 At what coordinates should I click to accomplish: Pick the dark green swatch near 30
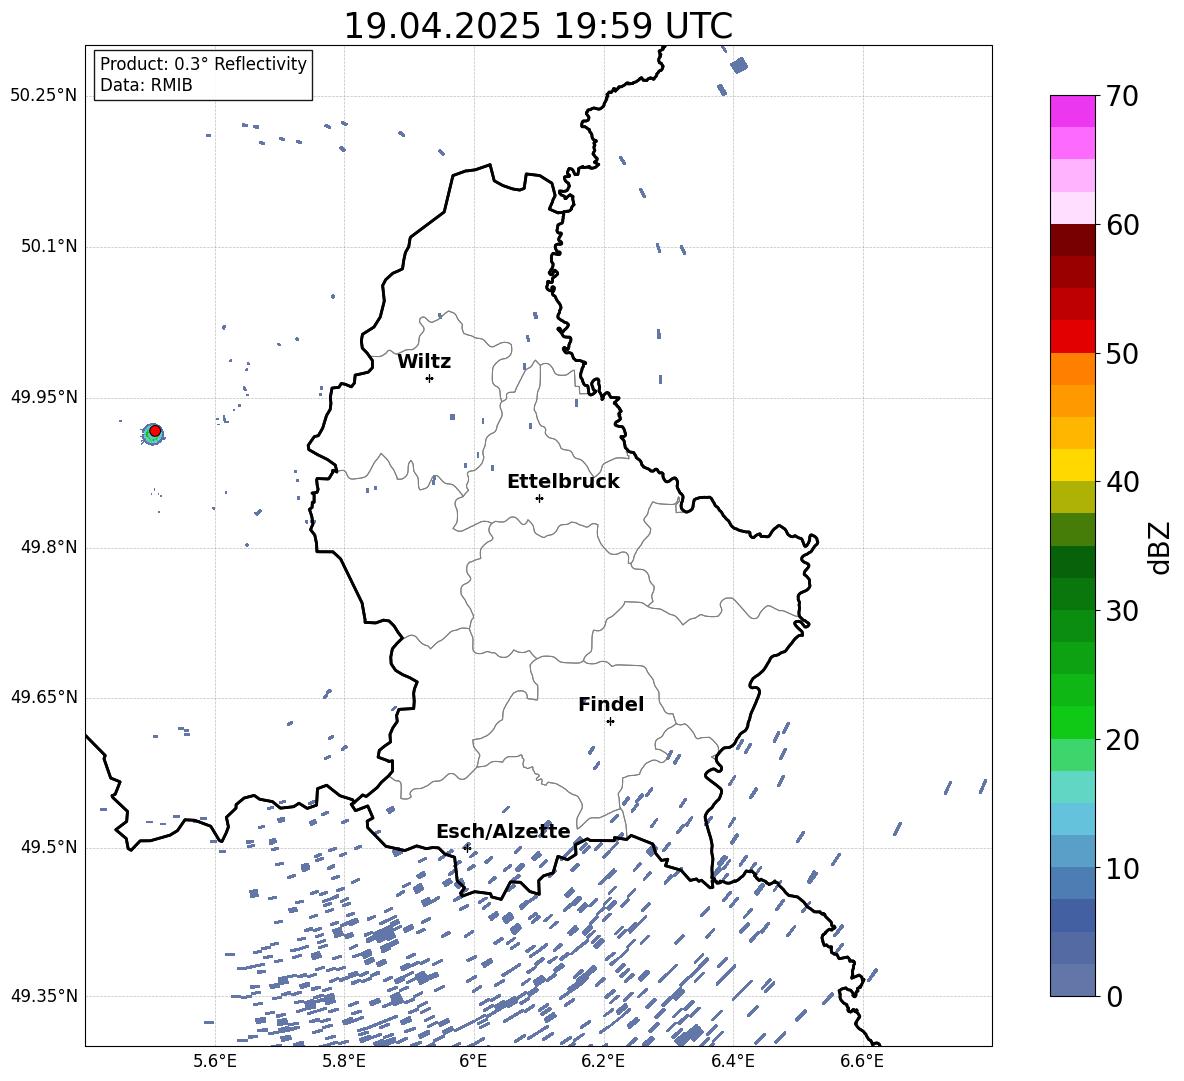tap(1072, 594)
